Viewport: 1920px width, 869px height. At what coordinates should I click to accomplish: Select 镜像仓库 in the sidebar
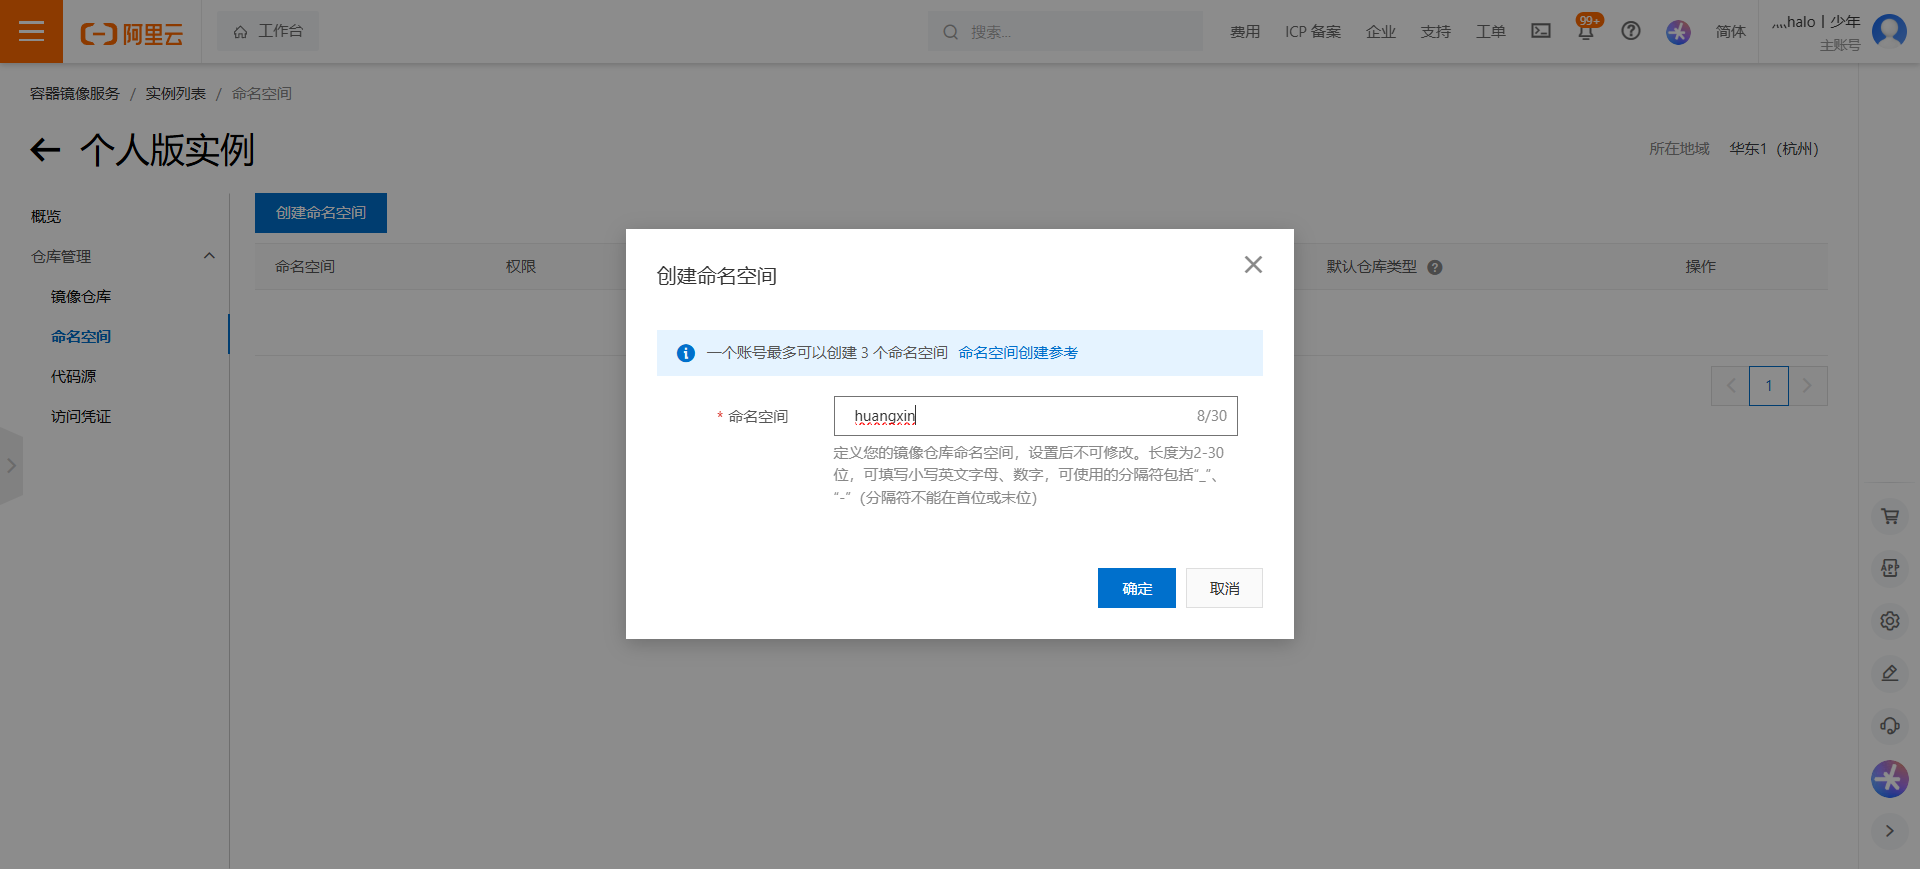coord(81,297)
